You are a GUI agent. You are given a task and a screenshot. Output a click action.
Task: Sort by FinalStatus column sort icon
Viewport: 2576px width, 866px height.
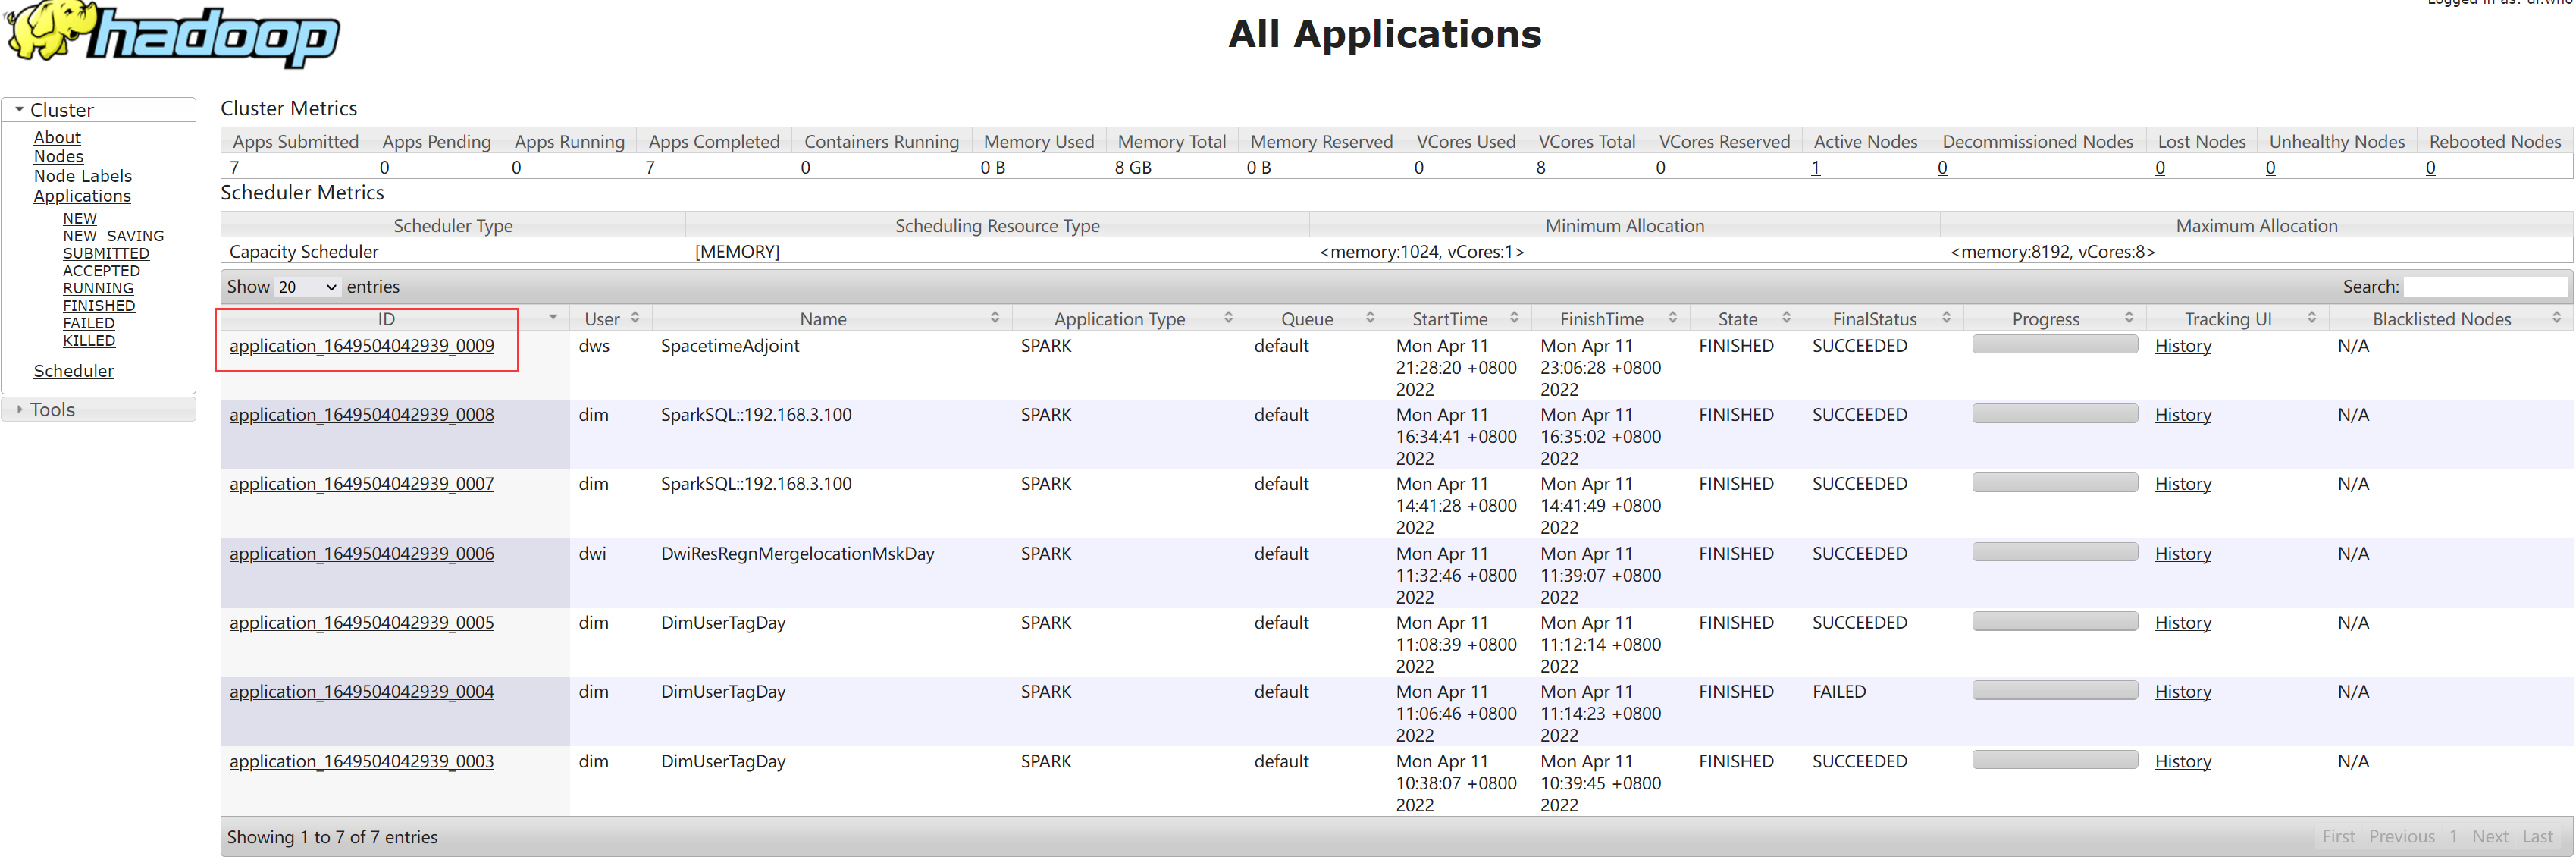[1946, 318]
